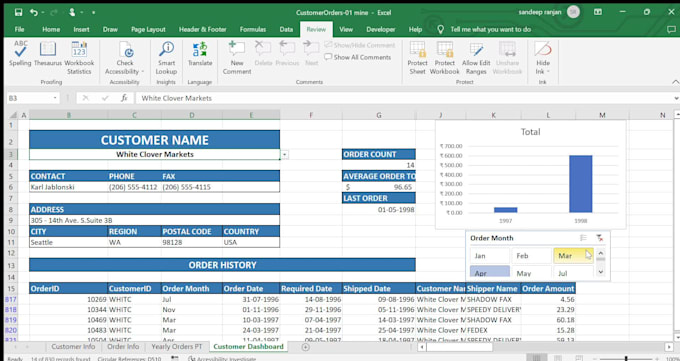
Task: Open the Formulas tab
Action: (253, 30)
